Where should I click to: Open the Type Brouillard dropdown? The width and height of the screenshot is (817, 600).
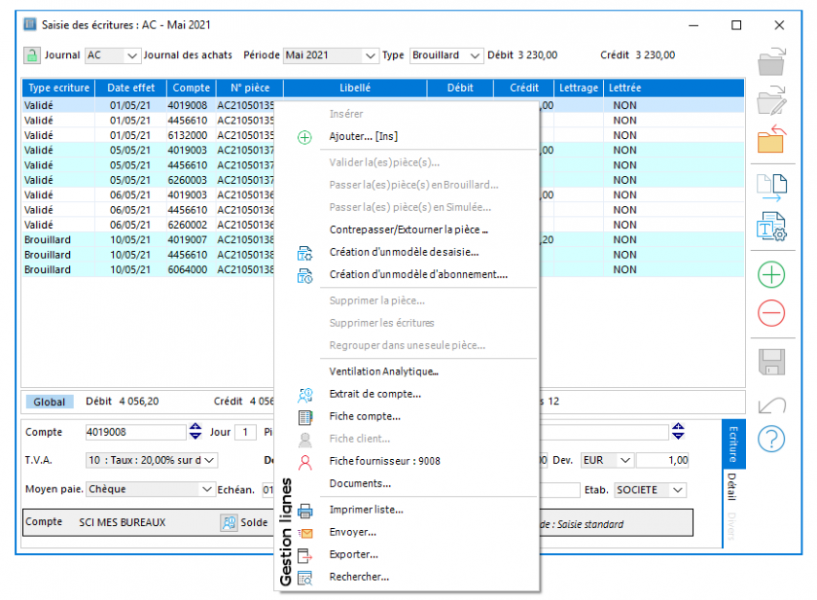click(474, 55)
